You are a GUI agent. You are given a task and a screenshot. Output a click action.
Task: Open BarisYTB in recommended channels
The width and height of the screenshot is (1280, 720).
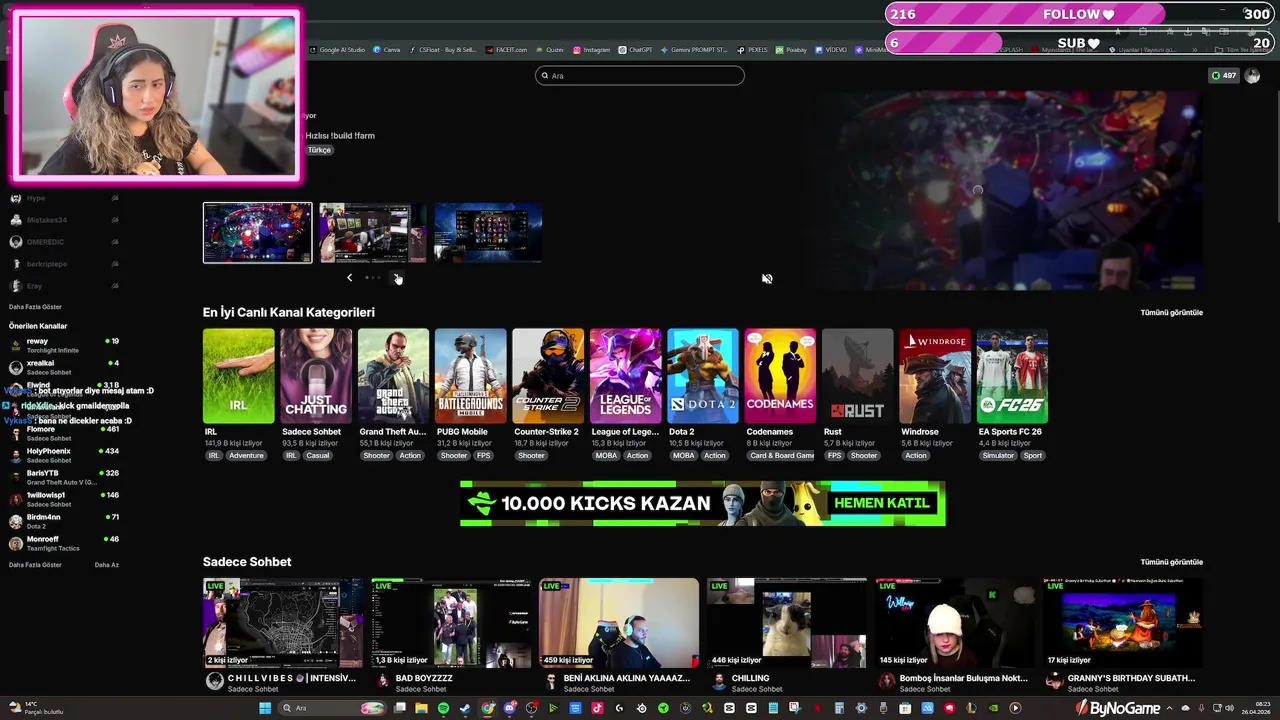click(x=64, y=478)
